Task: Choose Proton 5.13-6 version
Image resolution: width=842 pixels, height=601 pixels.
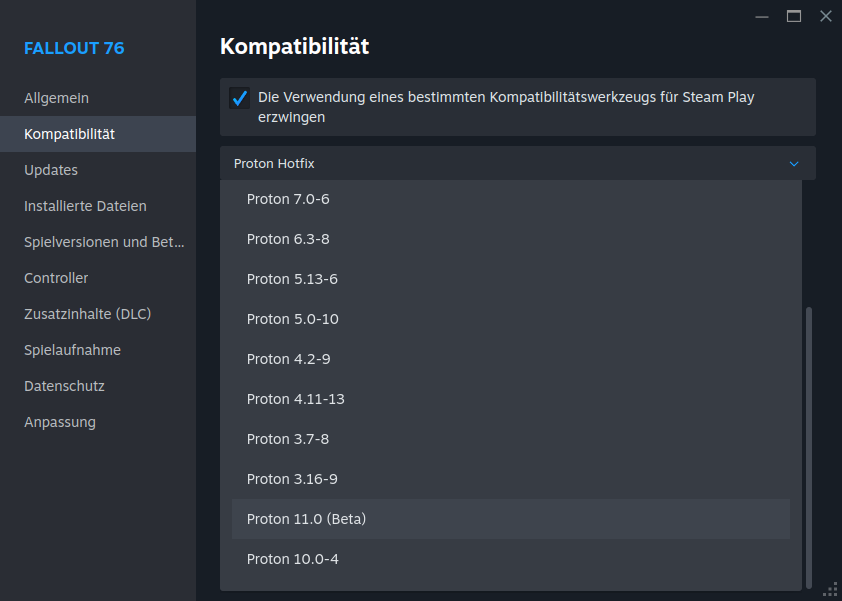Action: [x=292, y=279]
